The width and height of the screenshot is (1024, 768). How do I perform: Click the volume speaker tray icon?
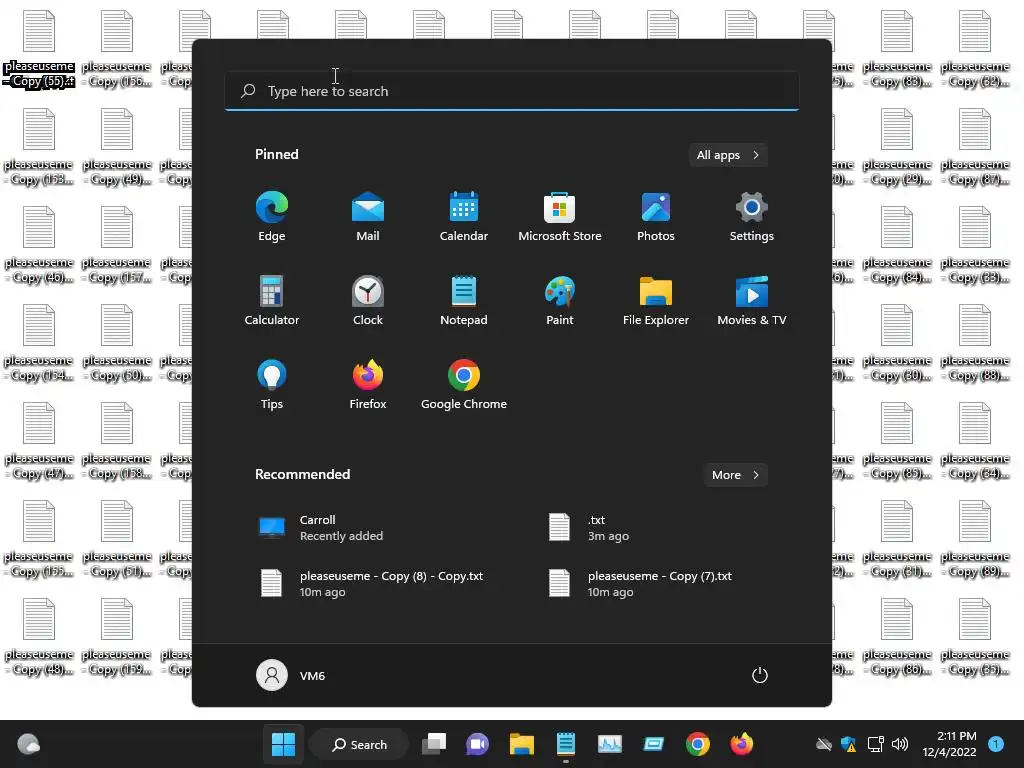point(900,744)
